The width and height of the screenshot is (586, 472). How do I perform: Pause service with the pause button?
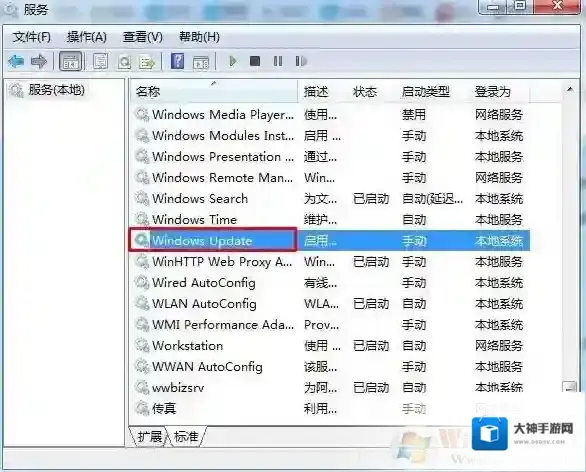click(278, 61)
